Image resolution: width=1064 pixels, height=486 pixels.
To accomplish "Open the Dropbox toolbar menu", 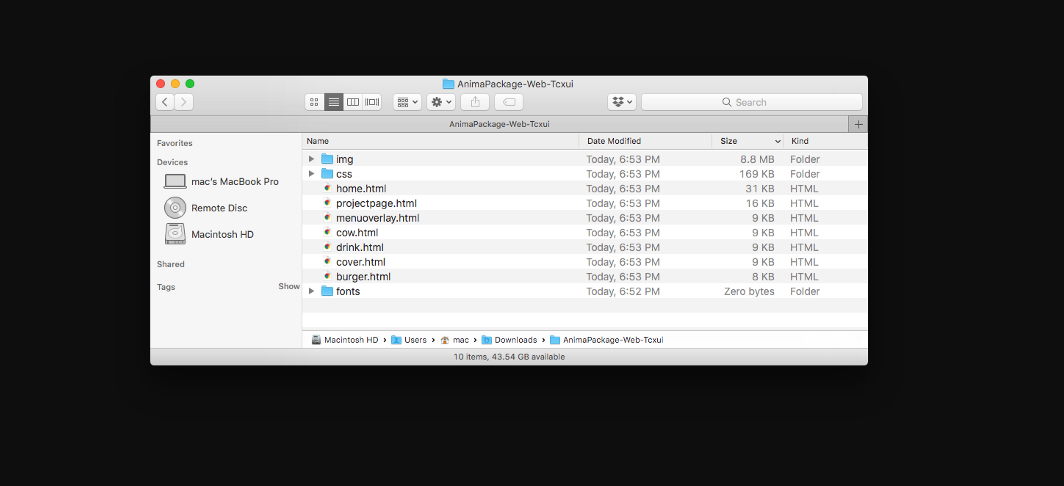I will coord(622,102).
